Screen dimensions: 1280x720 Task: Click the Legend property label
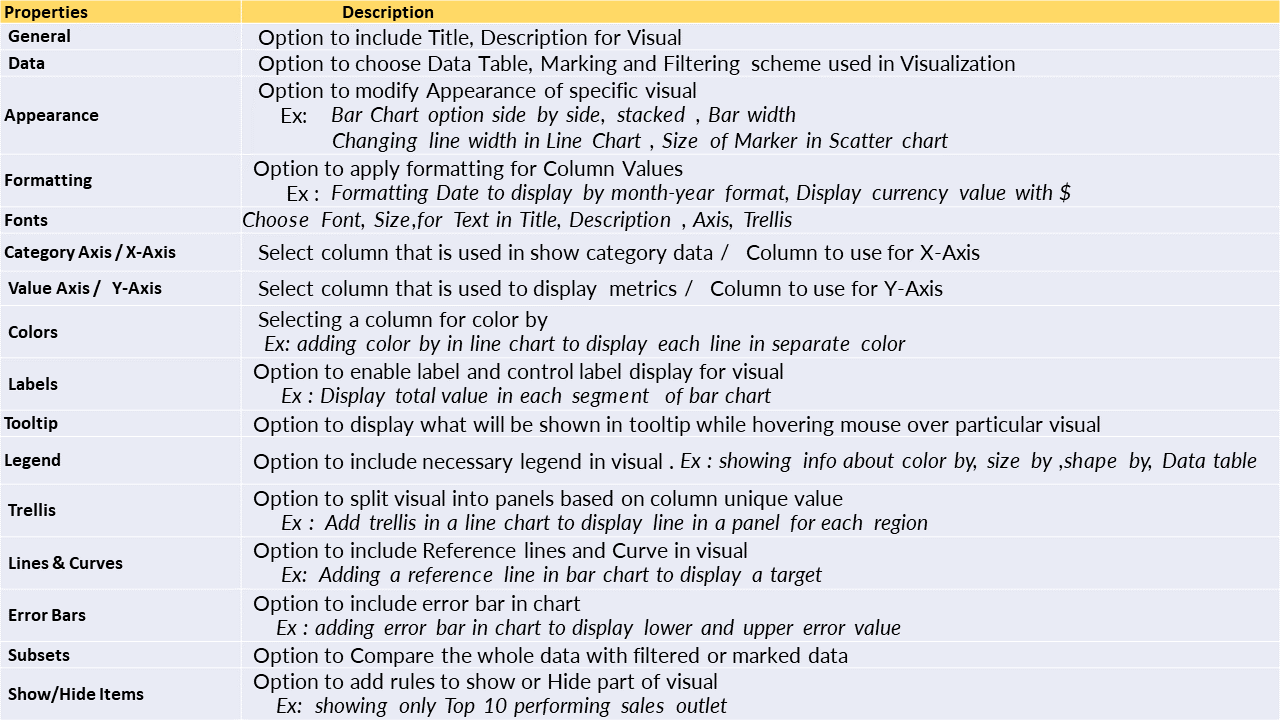pyautogui.click(x=32, y=460)
